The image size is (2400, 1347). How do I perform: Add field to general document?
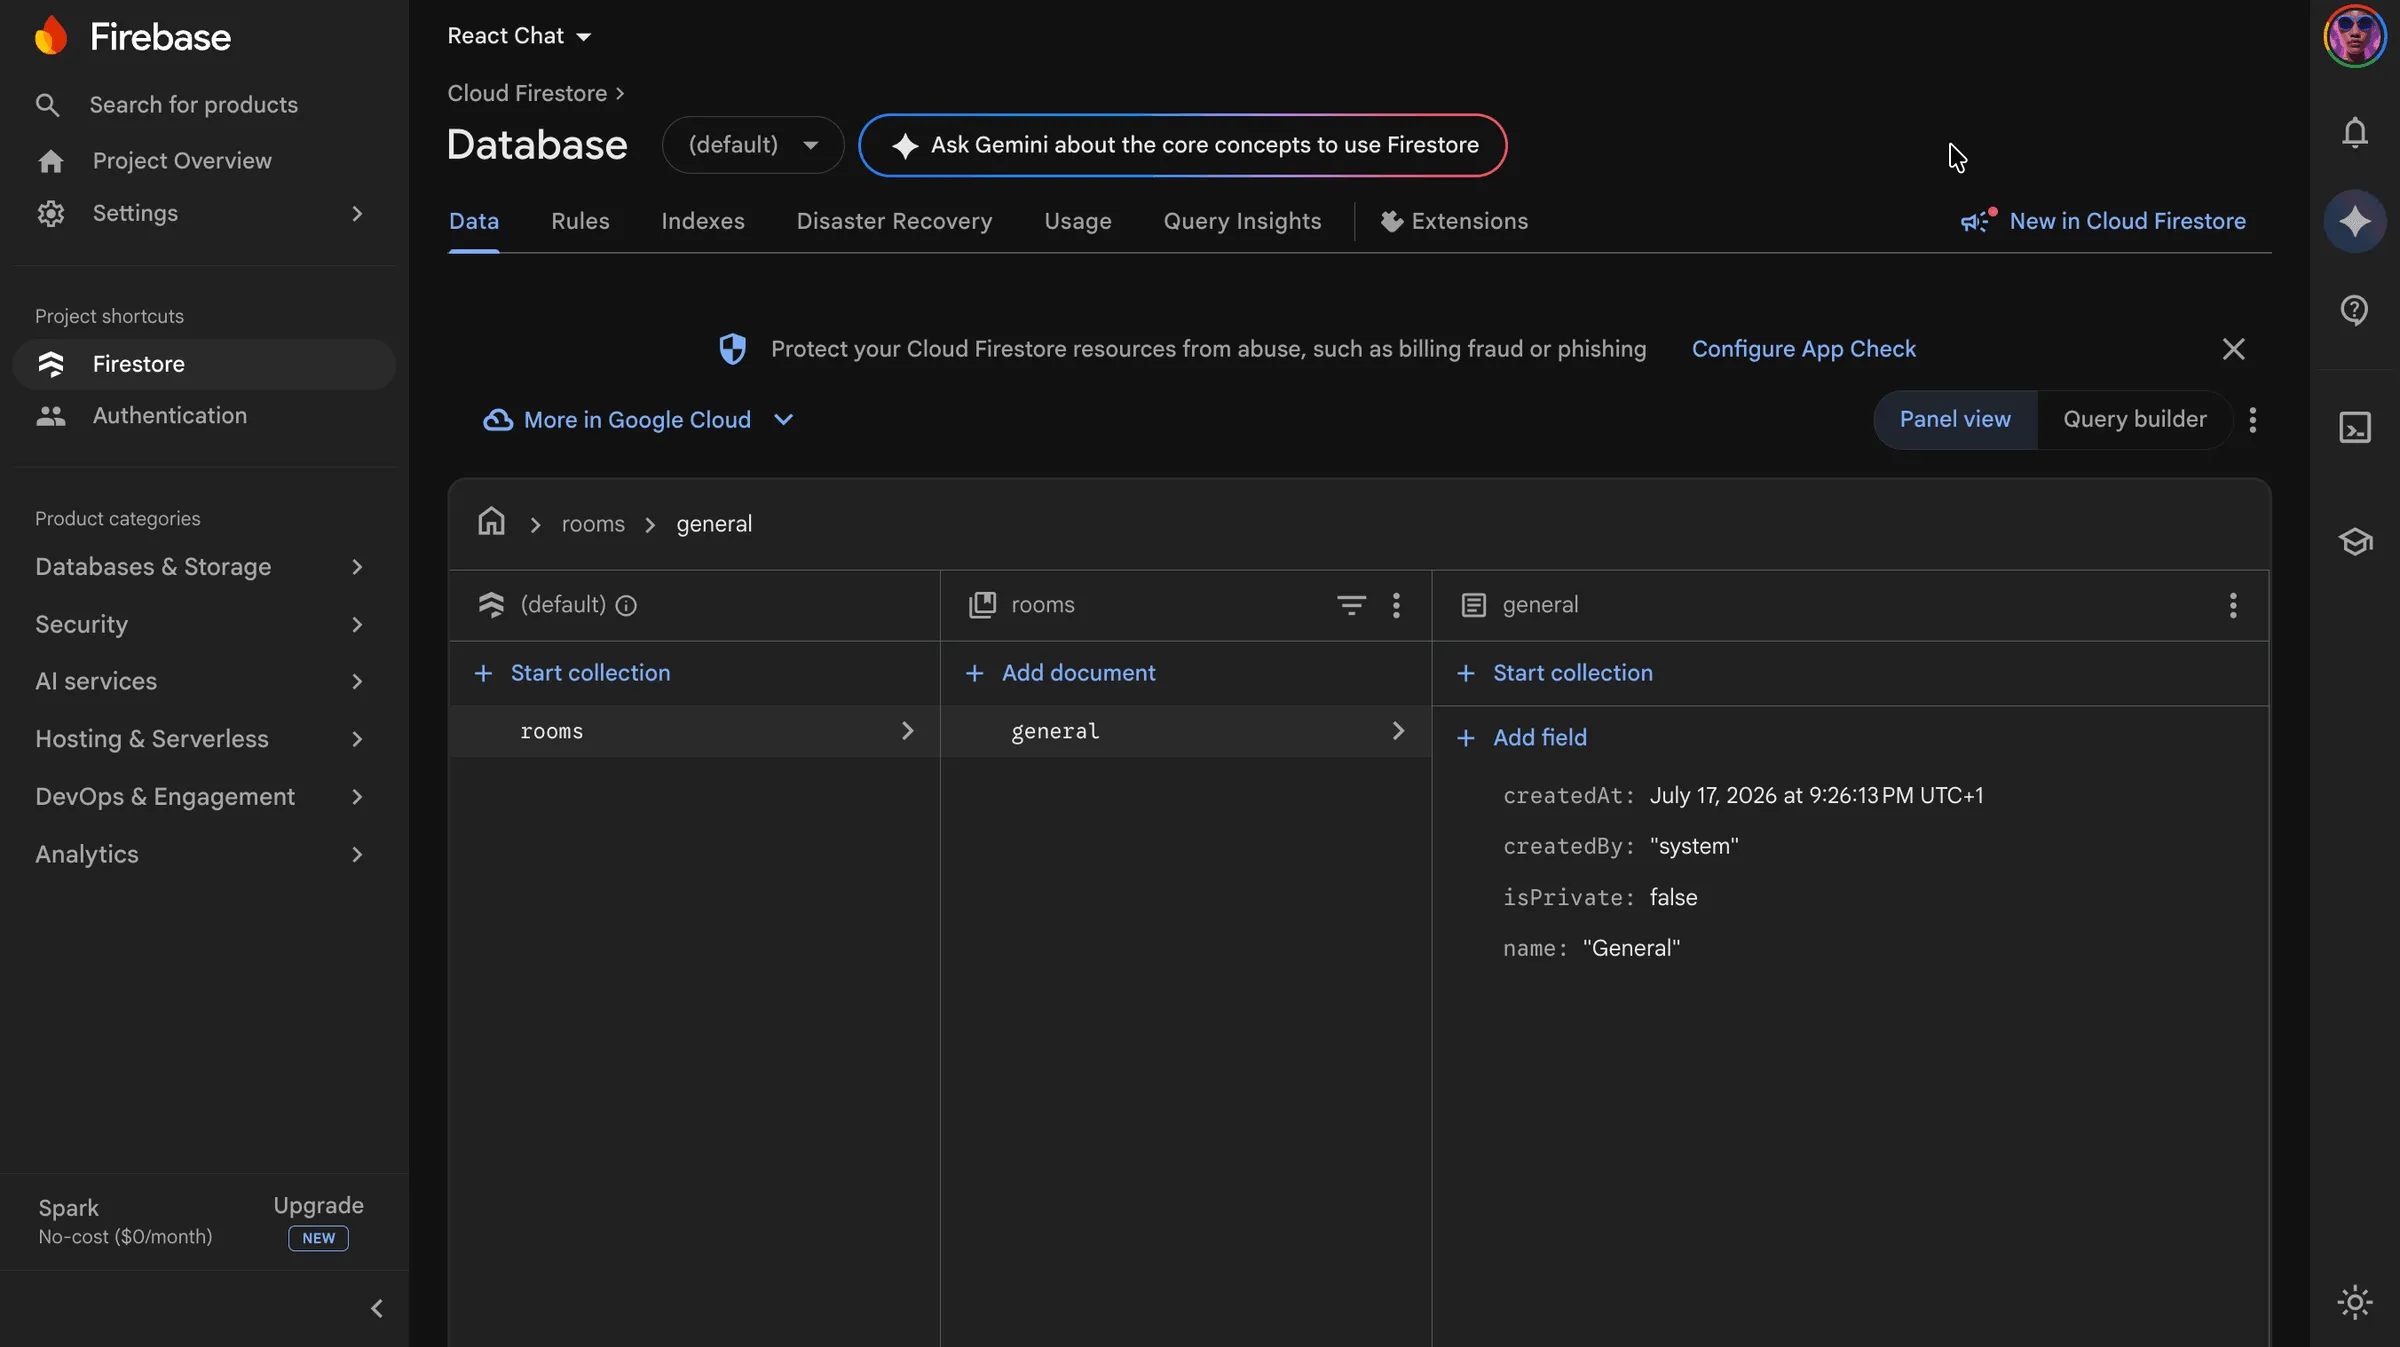tap(1522, 738)
